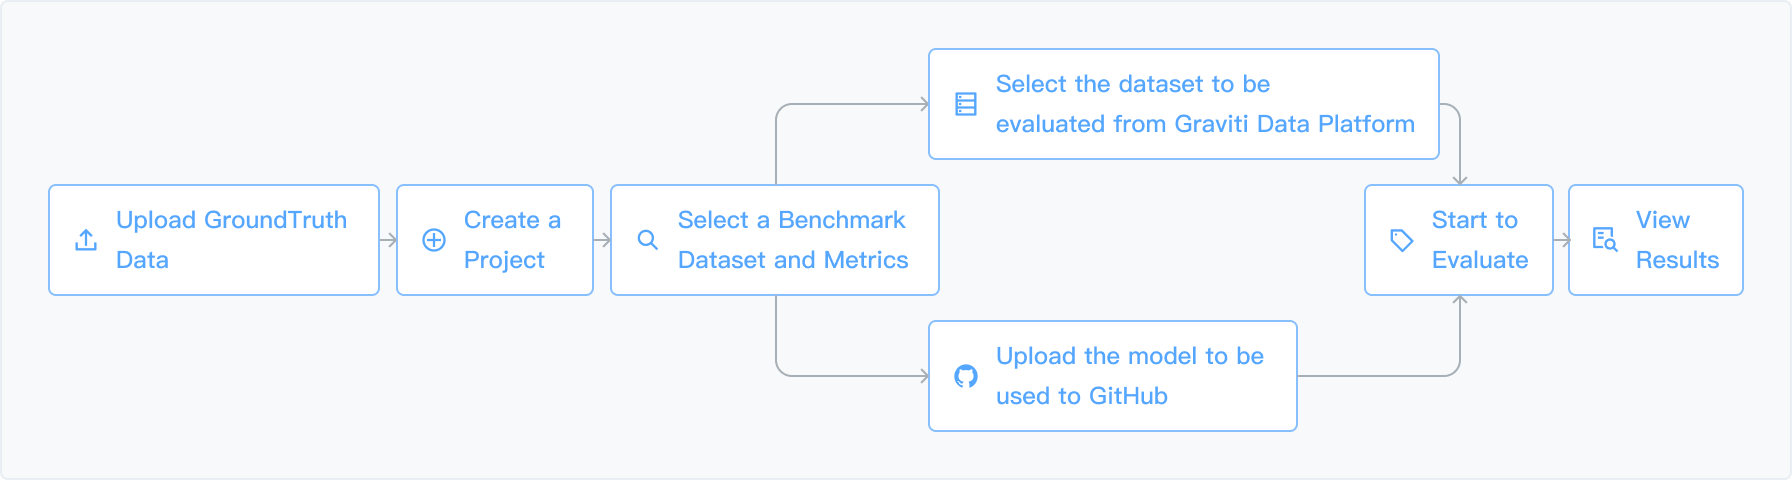This screenshot has width=1792, height=480.
Task: Click the upload icon beside GroundTruth Data
Action: (86, 240)
